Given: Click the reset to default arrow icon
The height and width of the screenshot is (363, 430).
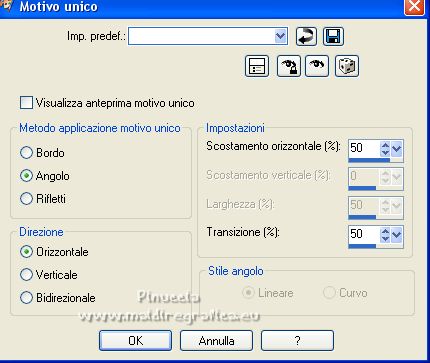Looking at the screenshot, I should pyautogui.click(x=306, y=36).
